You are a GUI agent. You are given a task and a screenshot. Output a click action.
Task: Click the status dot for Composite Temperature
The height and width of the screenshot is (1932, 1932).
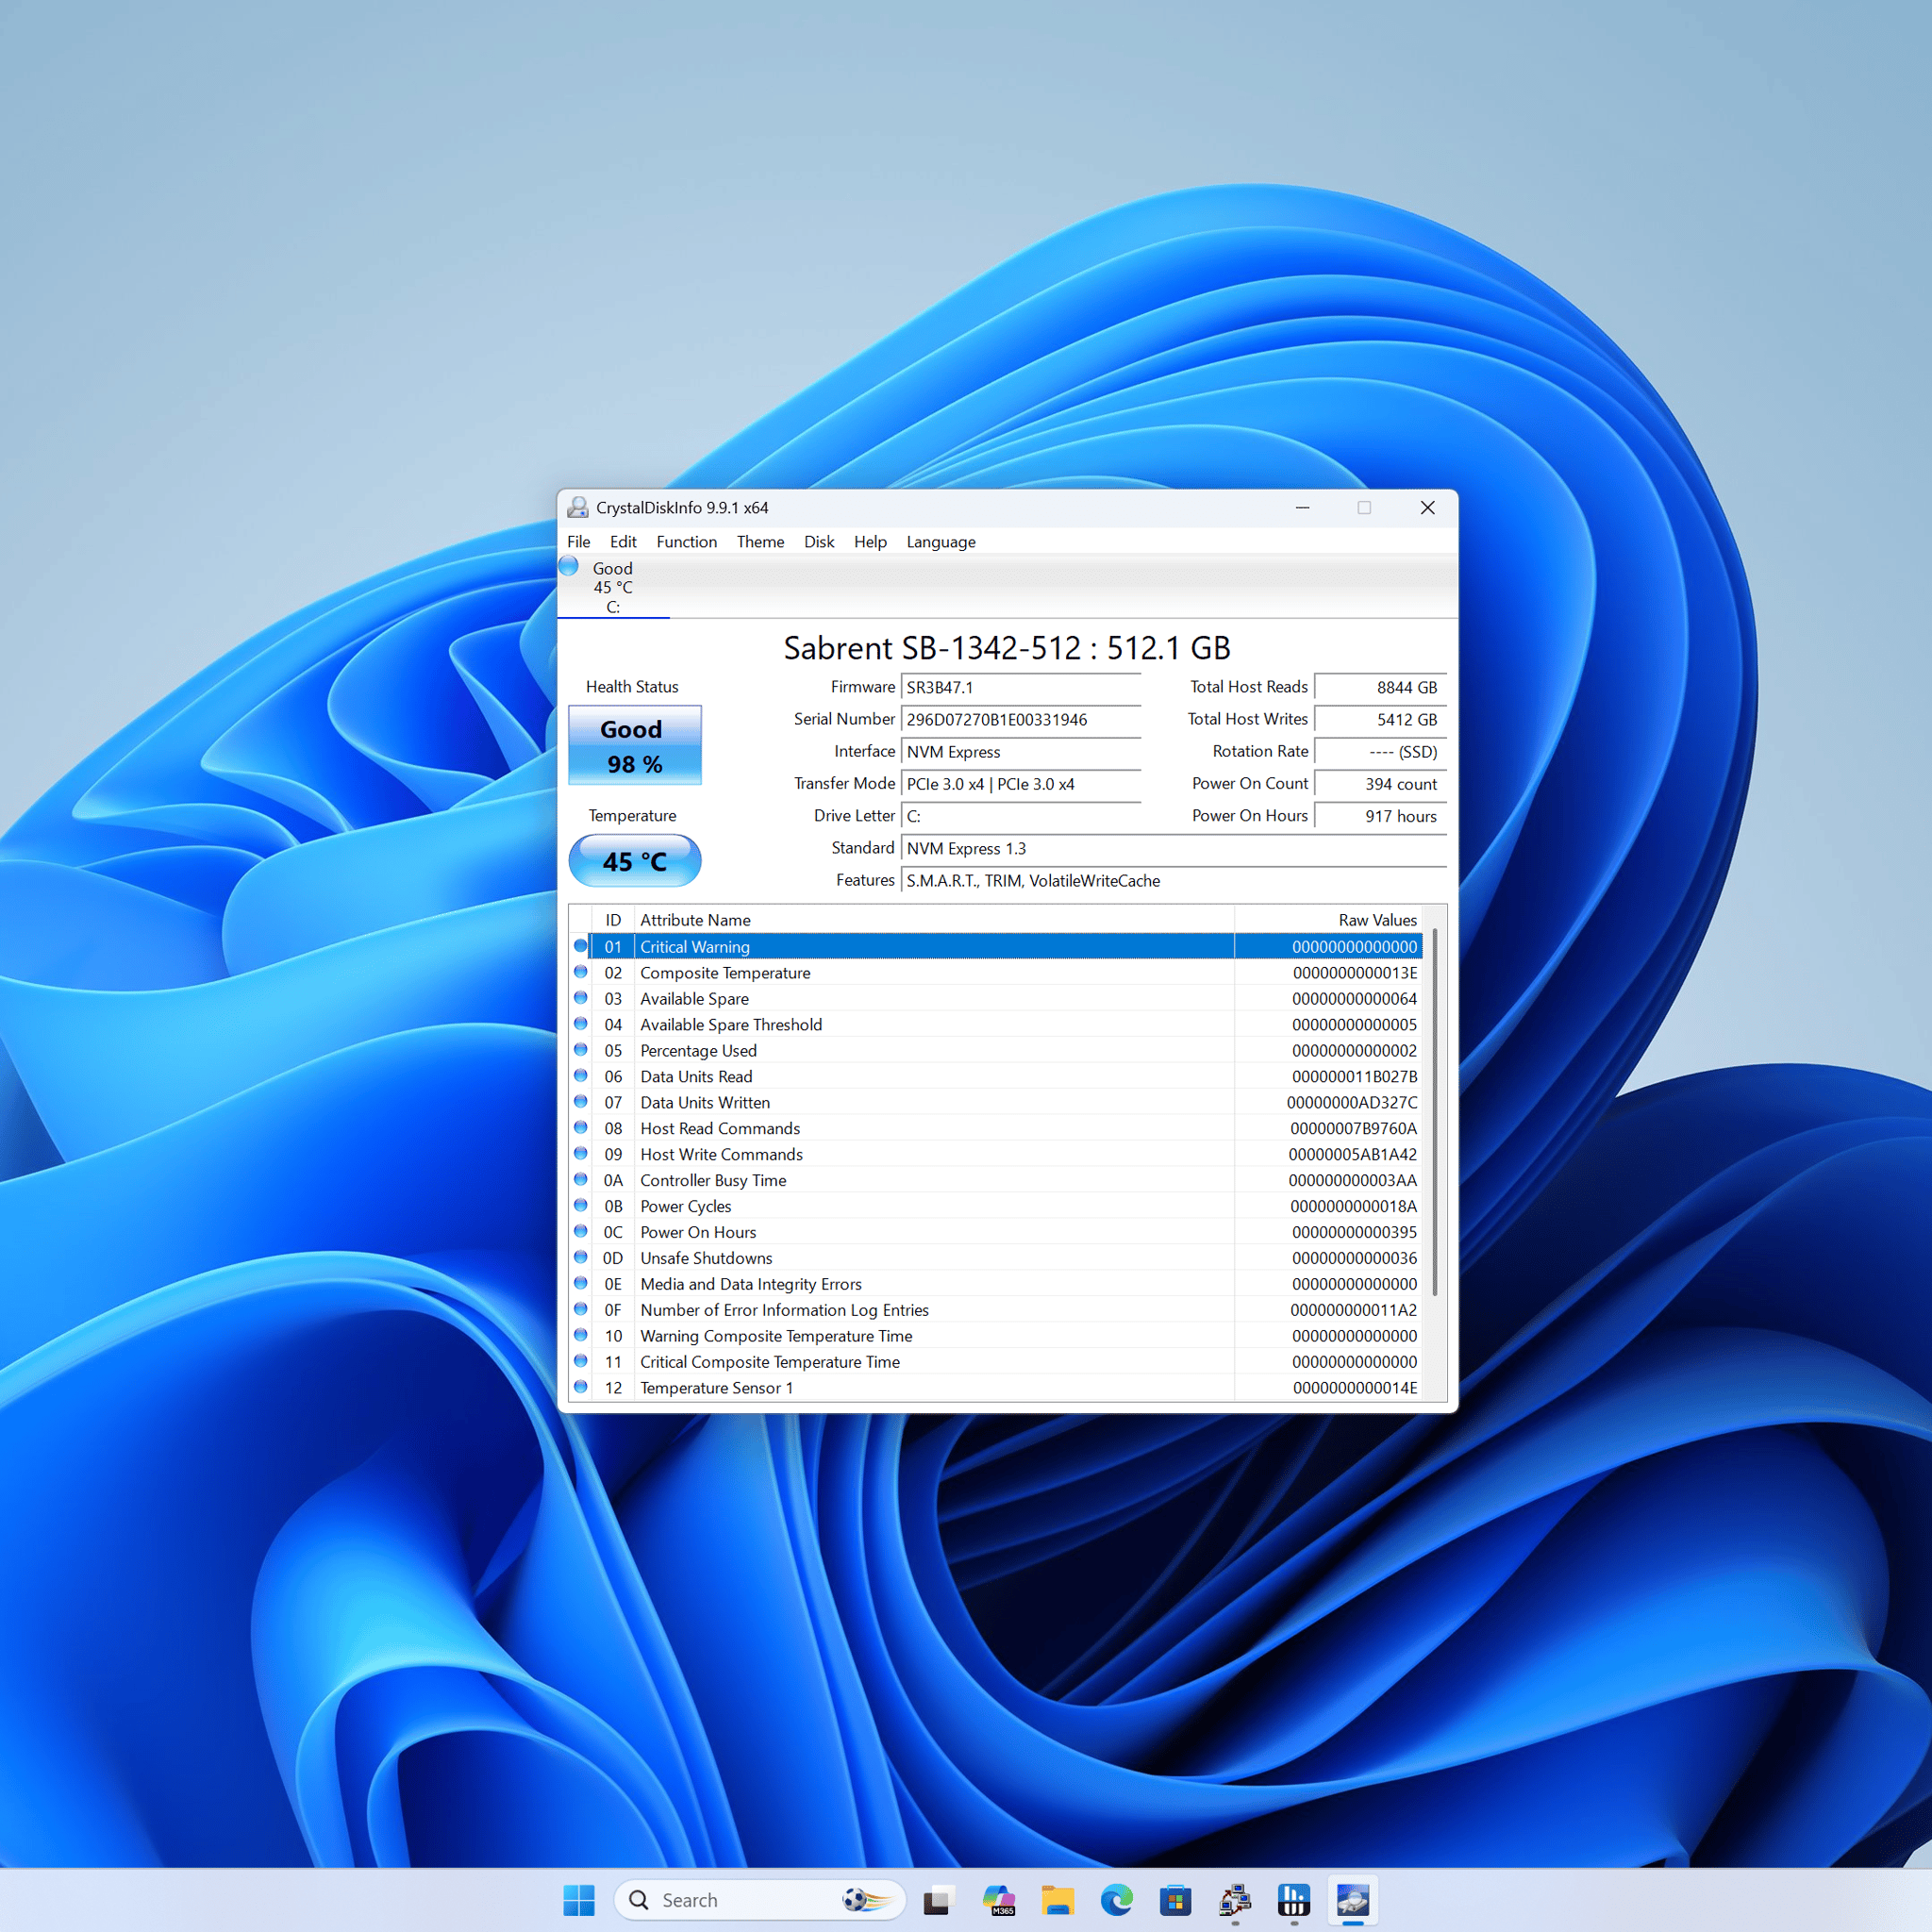(580, 972)
